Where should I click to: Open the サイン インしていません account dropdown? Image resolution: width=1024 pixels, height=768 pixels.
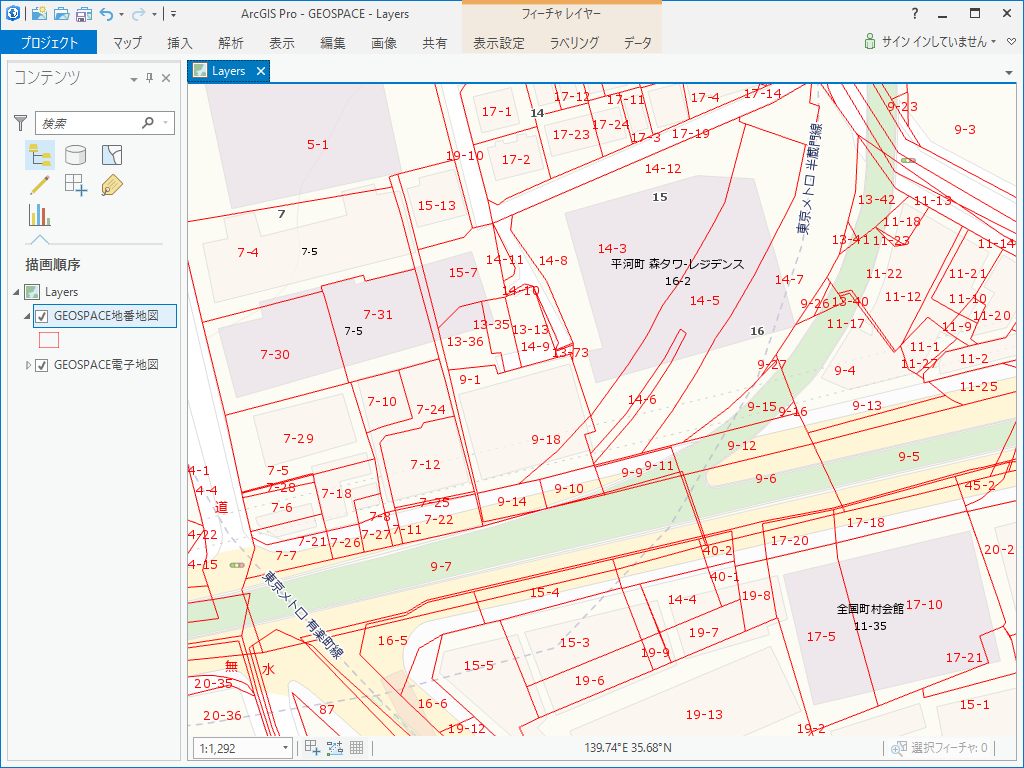pyautogui.click(x=940, y=42)
